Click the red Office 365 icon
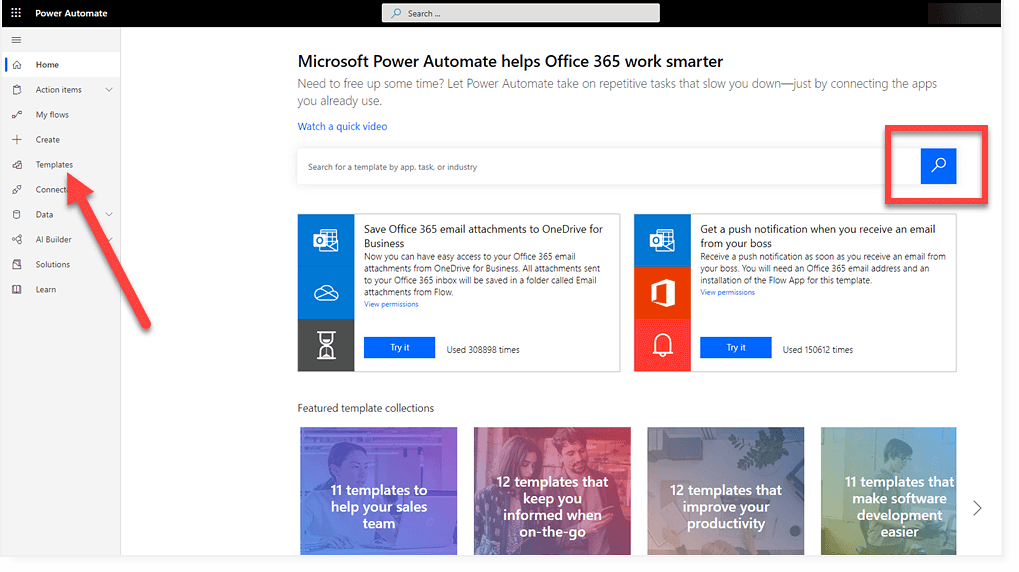This screenshot has width=1019, height=572. [662, 293]
